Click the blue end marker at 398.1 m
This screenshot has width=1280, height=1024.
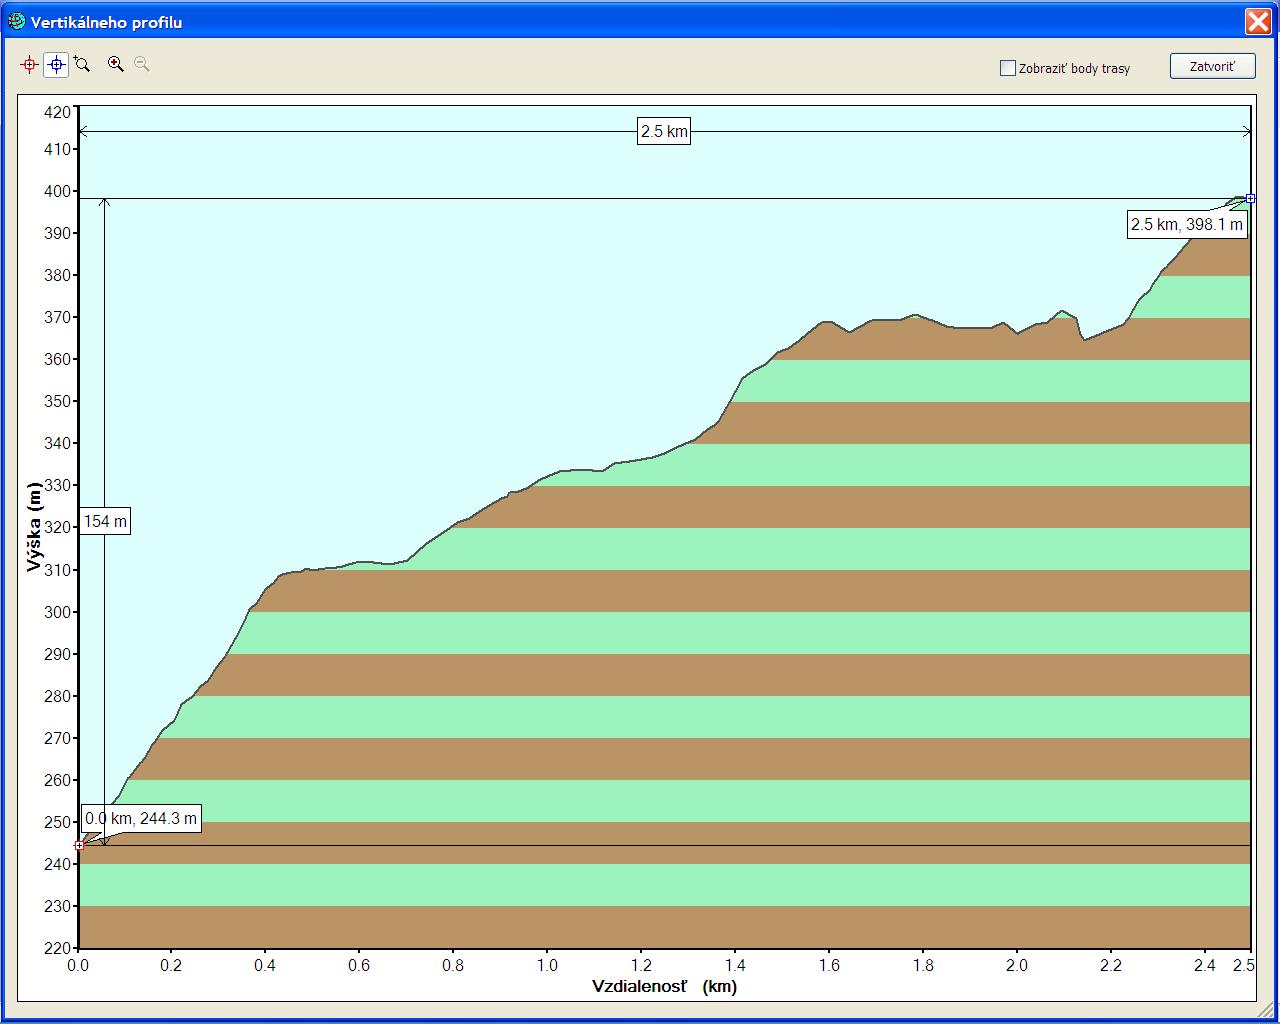tap(1250, 199)
